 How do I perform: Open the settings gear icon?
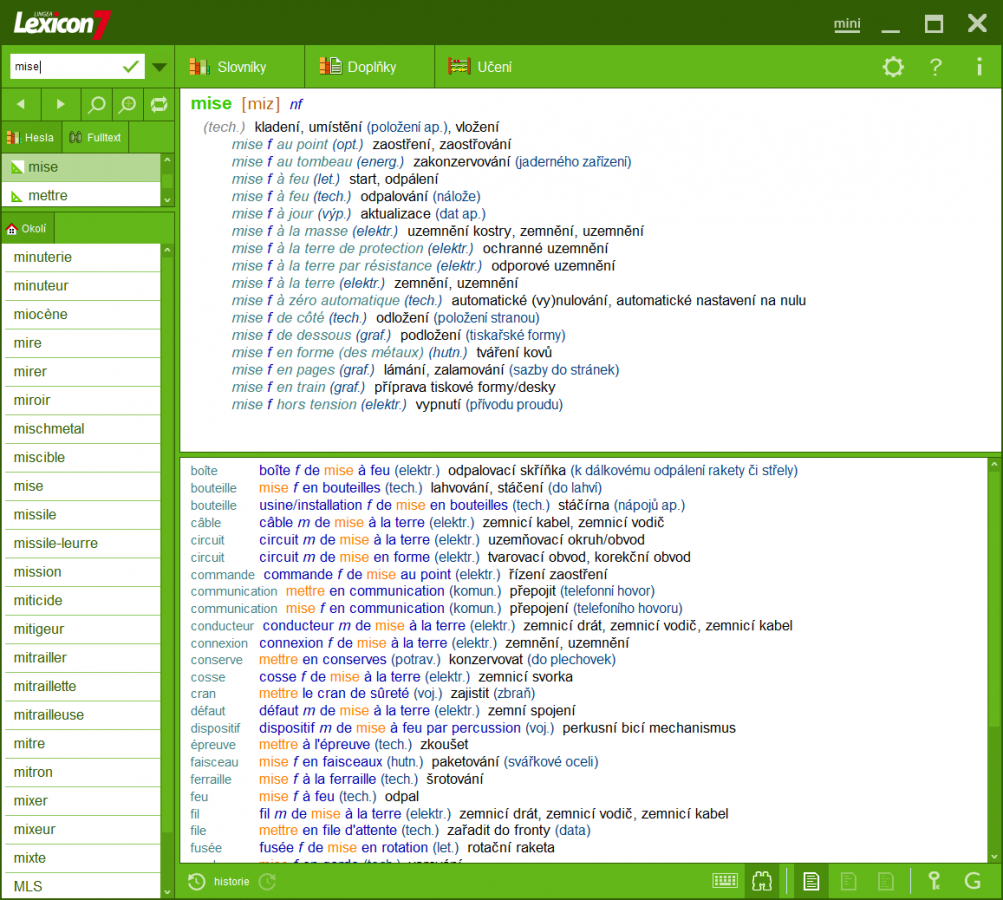click(893, 66)
